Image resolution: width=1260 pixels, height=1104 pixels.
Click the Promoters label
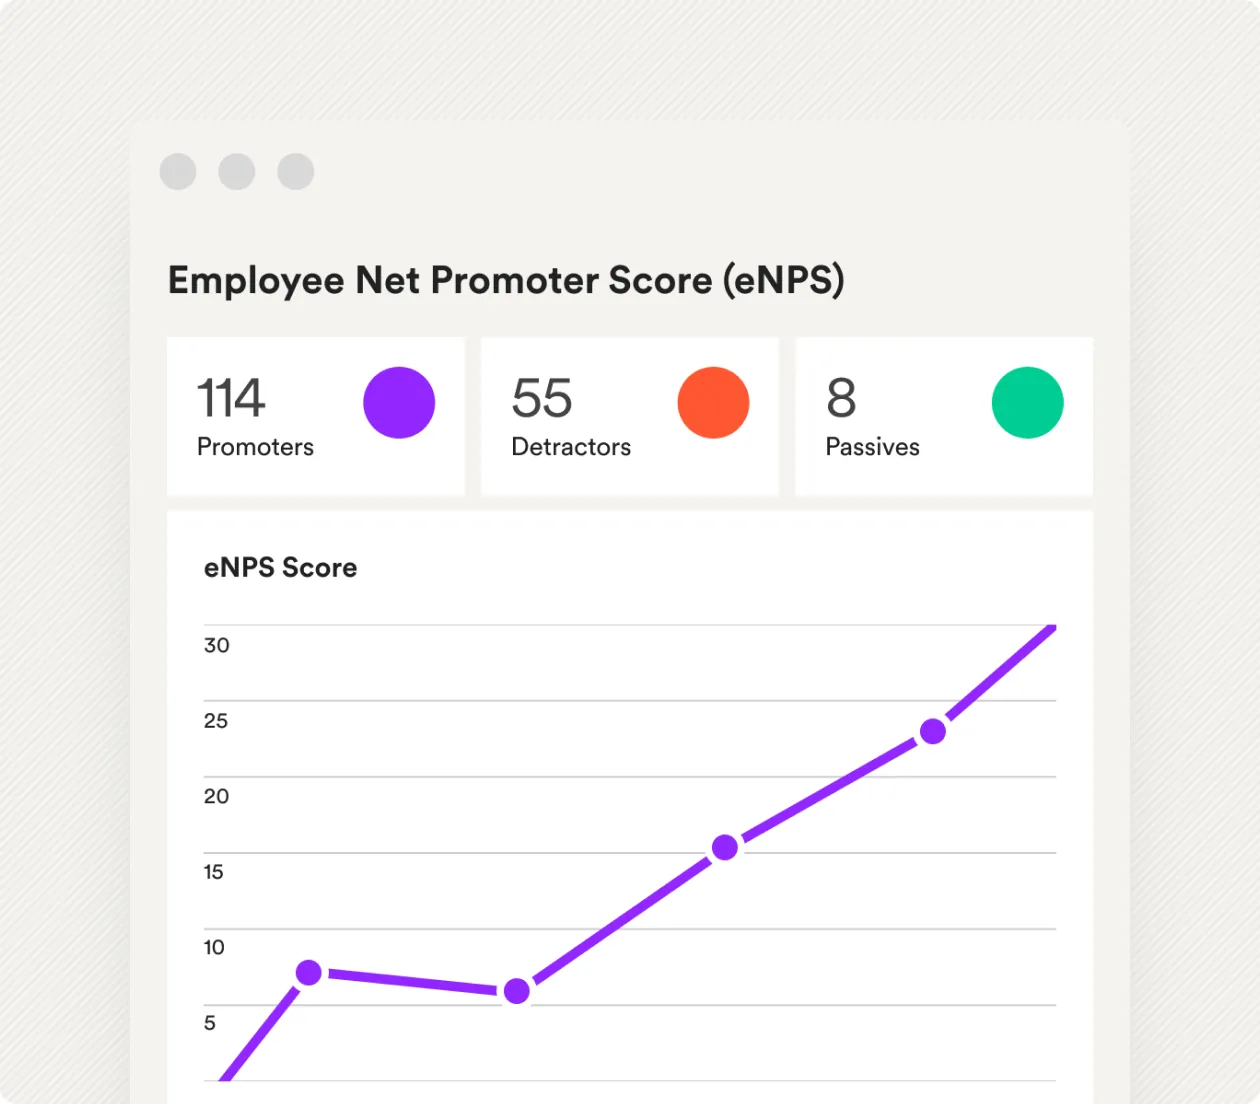(255, 447)
